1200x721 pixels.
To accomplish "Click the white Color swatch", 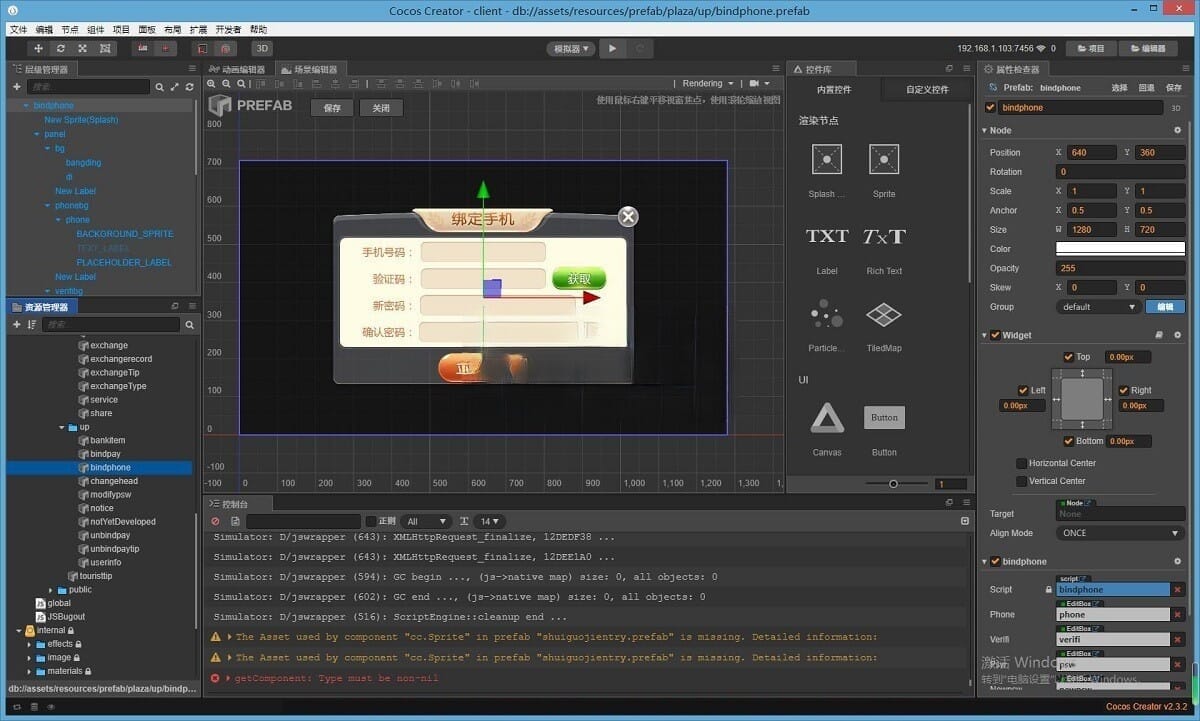I will click(x=1120, y=249).
